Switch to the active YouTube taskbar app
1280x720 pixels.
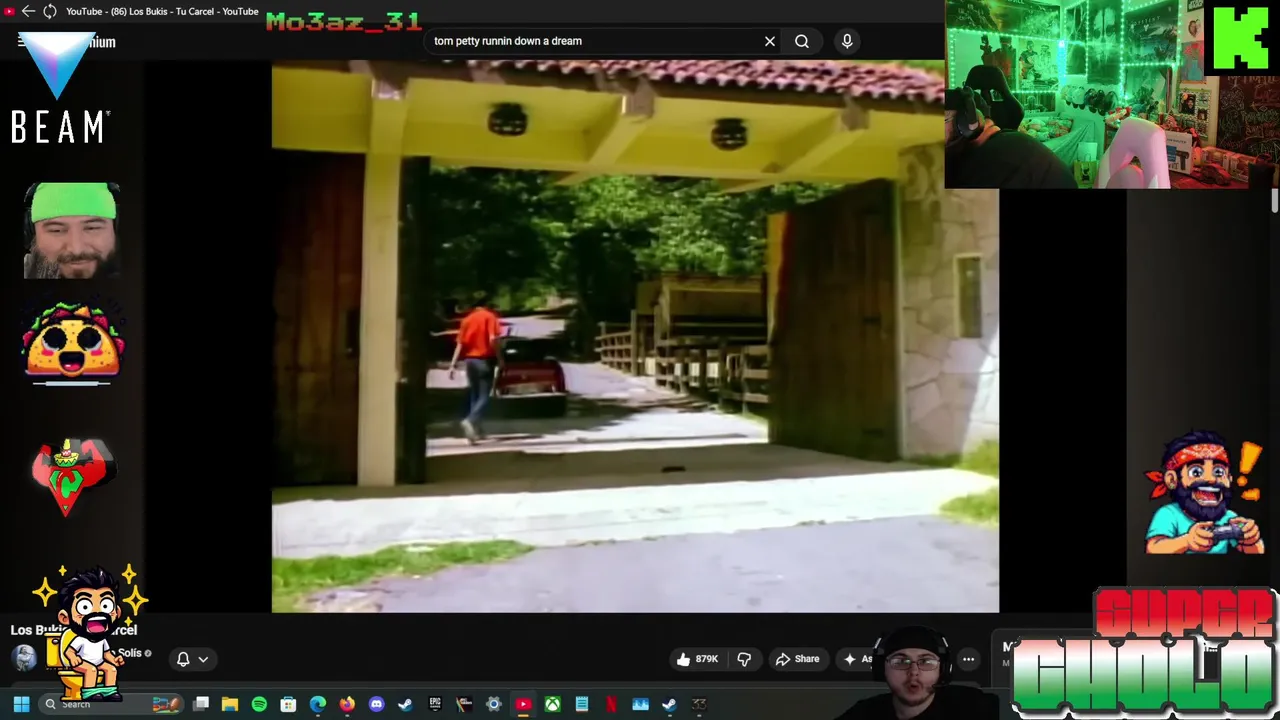point(523,704)
